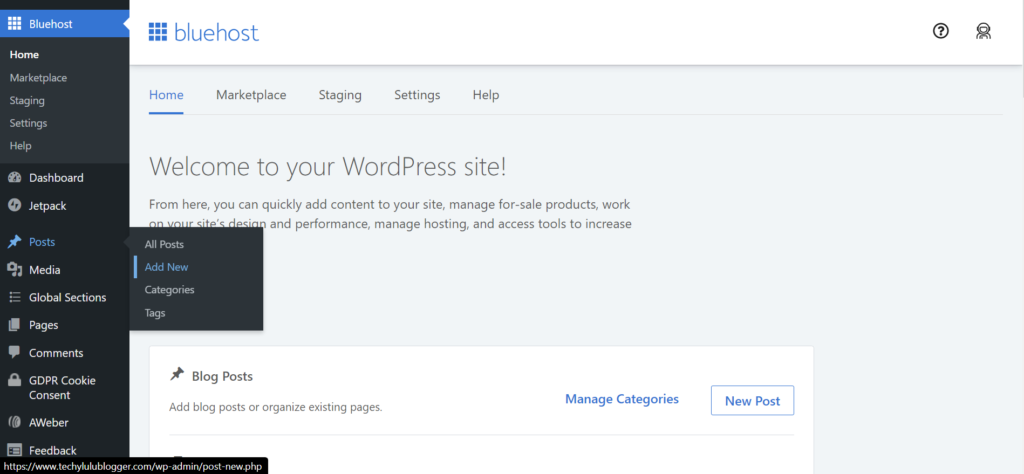Image resolution: width=1024 pixels, height=474 pixels.
Task: Open the Settings tab in top navigation
Action: [x=417, y=95]
